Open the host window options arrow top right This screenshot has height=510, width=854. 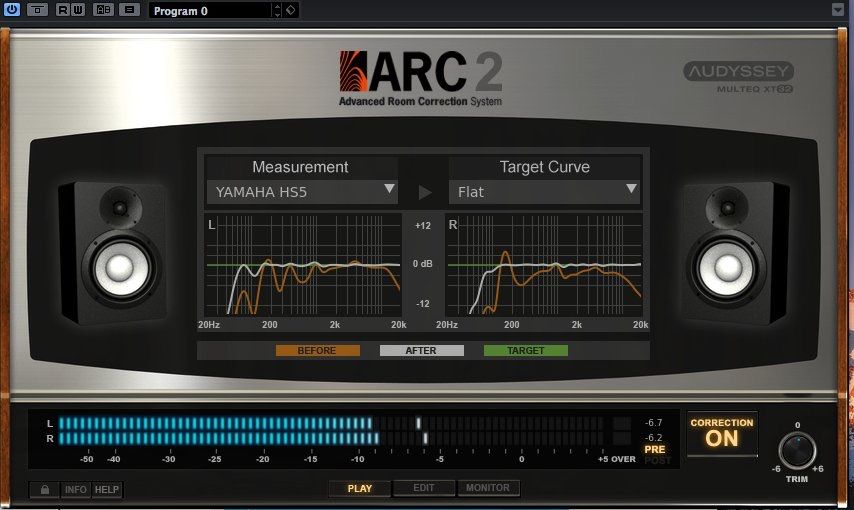[x=838, y=10]
